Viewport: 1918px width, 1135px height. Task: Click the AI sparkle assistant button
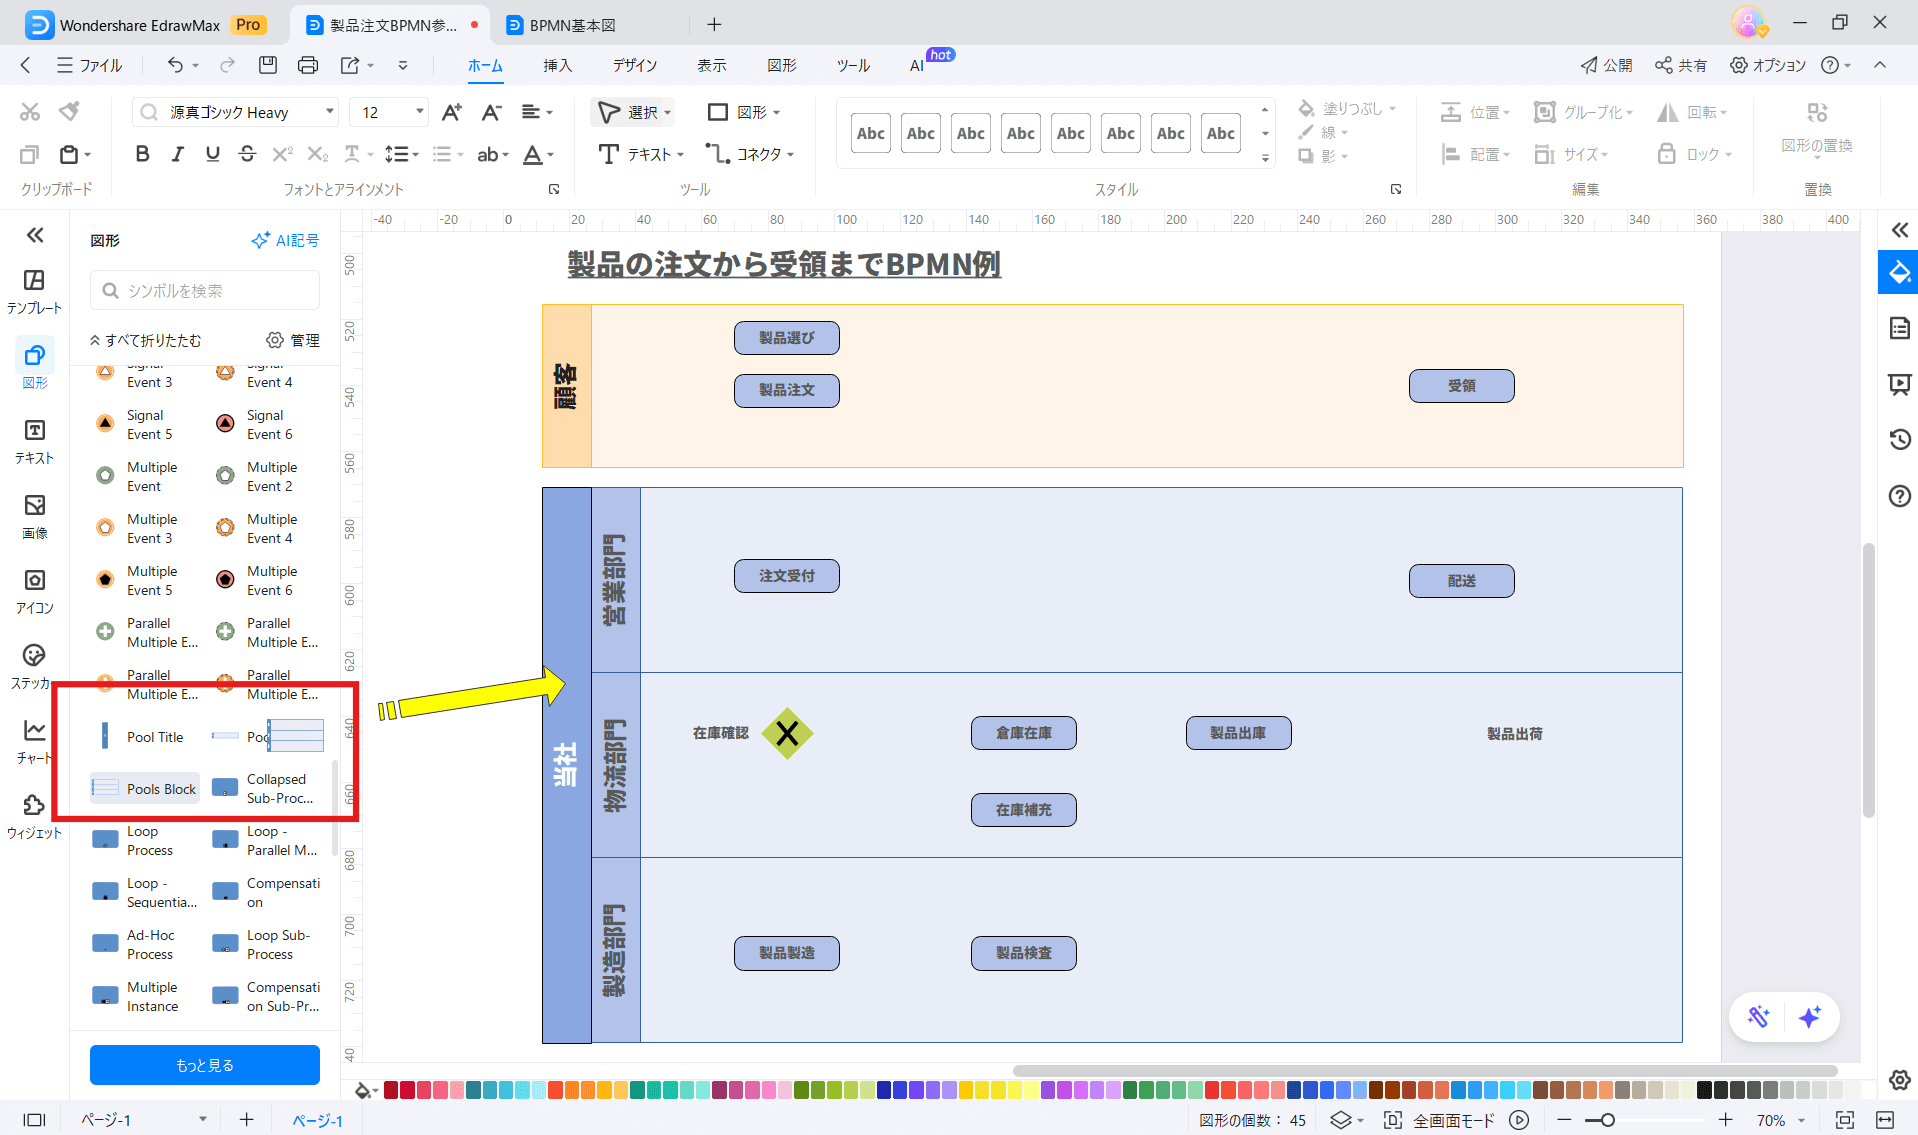(x=1809, y=1017)
